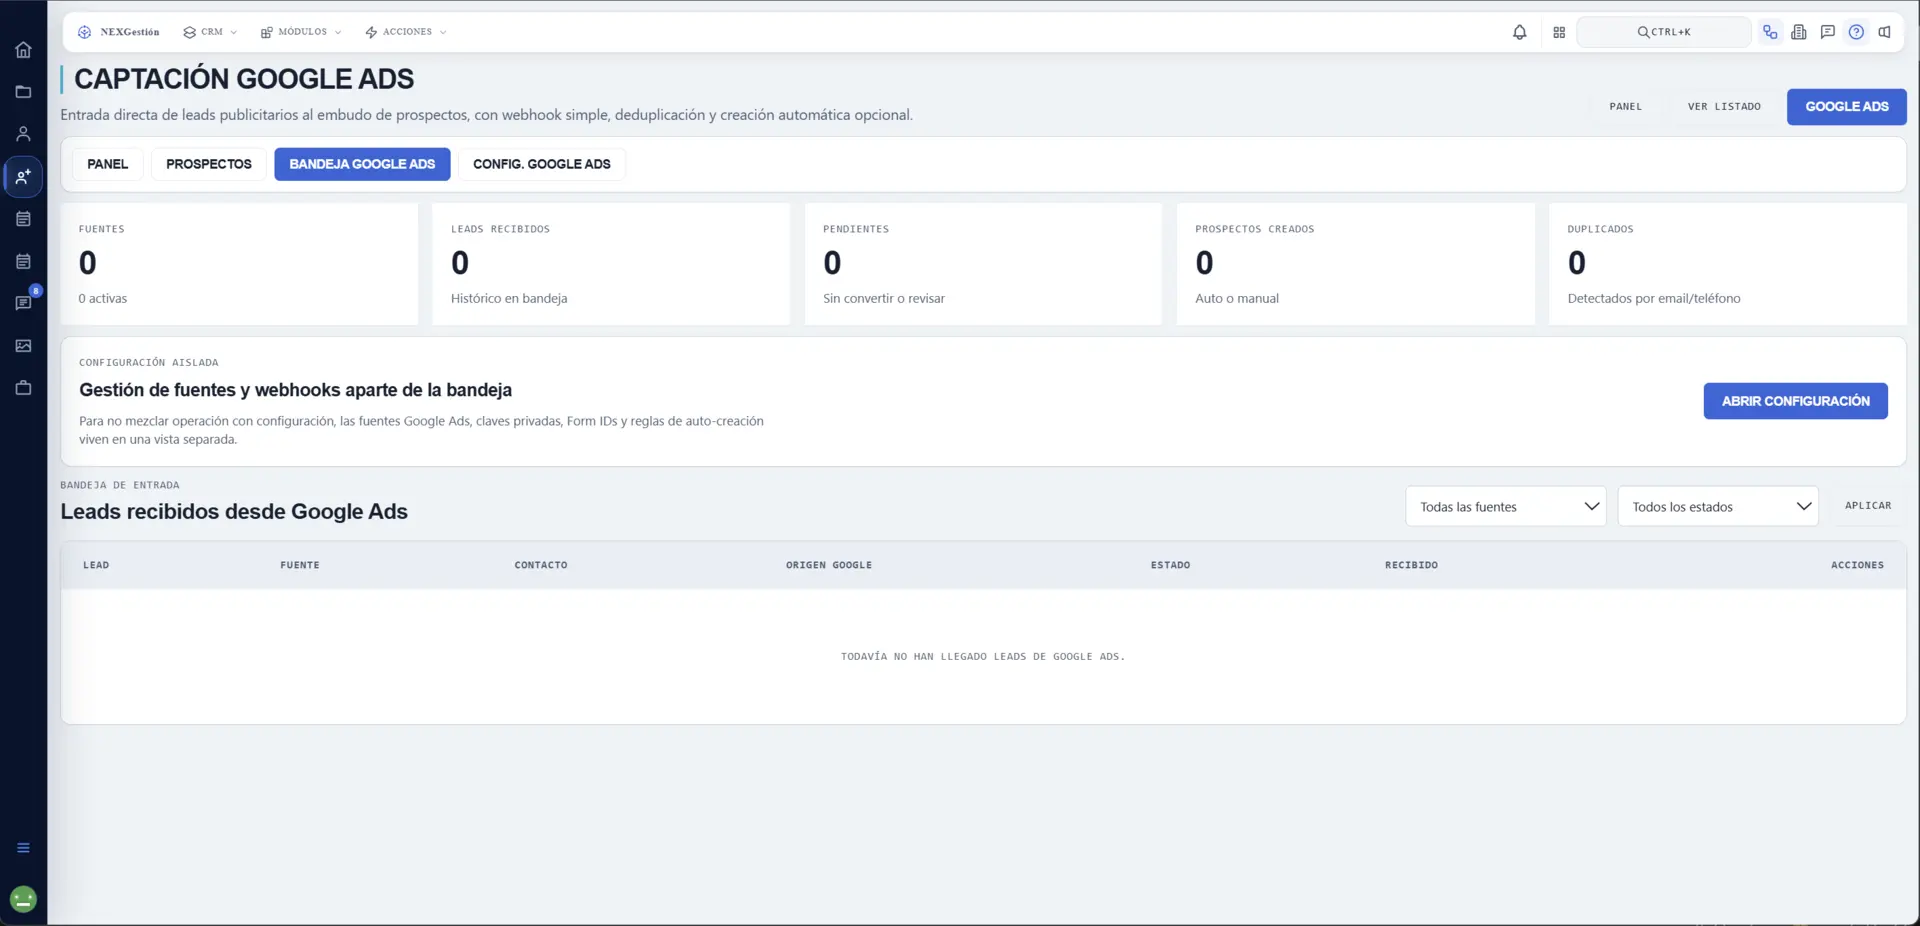Click the CTRL+K search field
This screenshot has width=1920, height=926.
tap(1664, 32)
